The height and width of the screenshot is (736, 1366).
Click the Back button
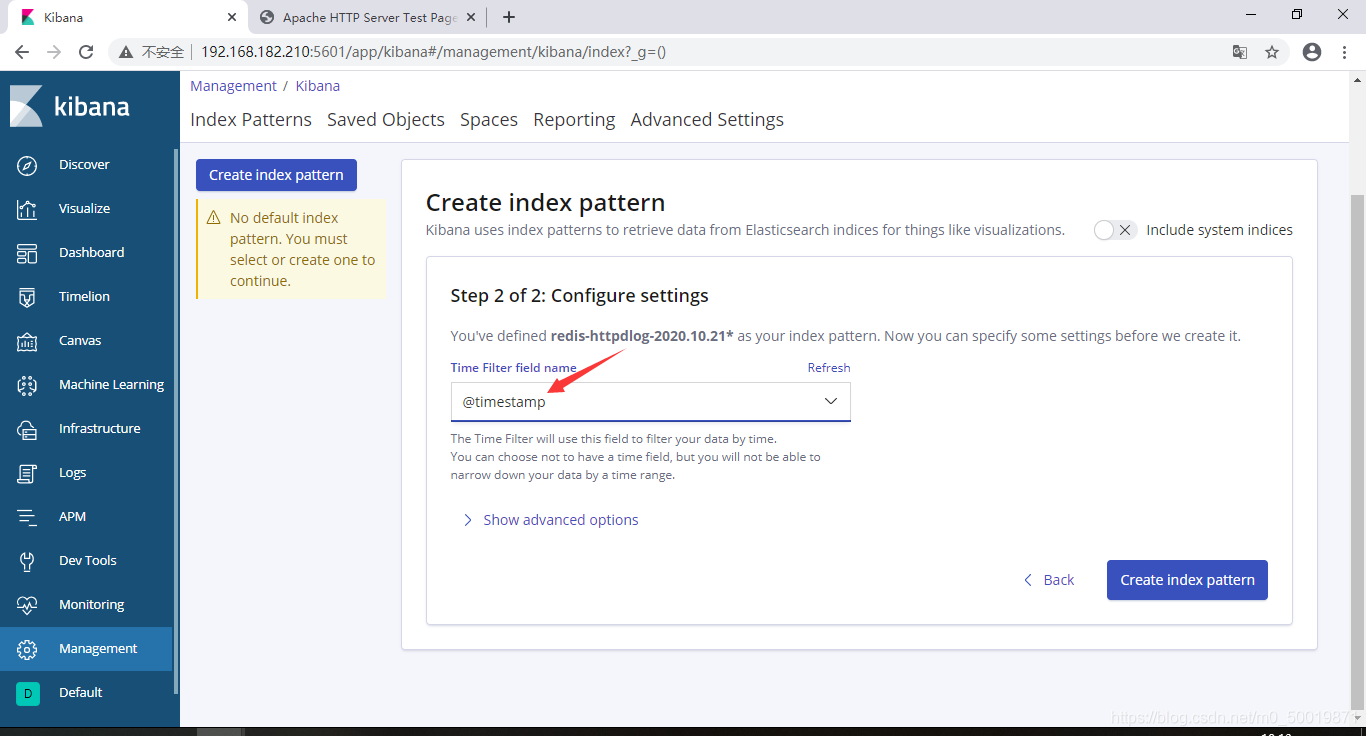[1049, 580]
